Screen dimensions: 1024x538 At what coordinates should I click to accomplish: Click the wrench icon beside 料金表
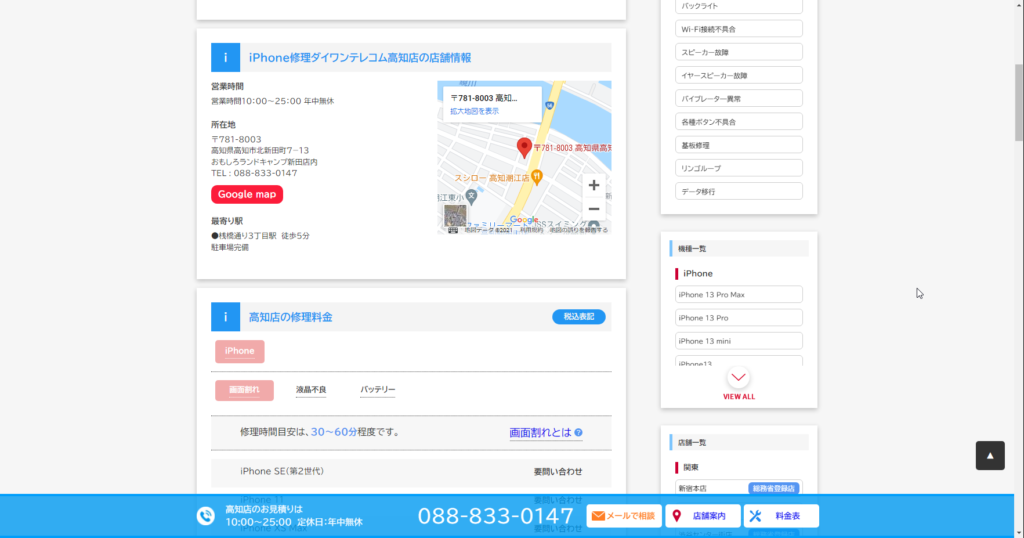[x=756, y=516]
